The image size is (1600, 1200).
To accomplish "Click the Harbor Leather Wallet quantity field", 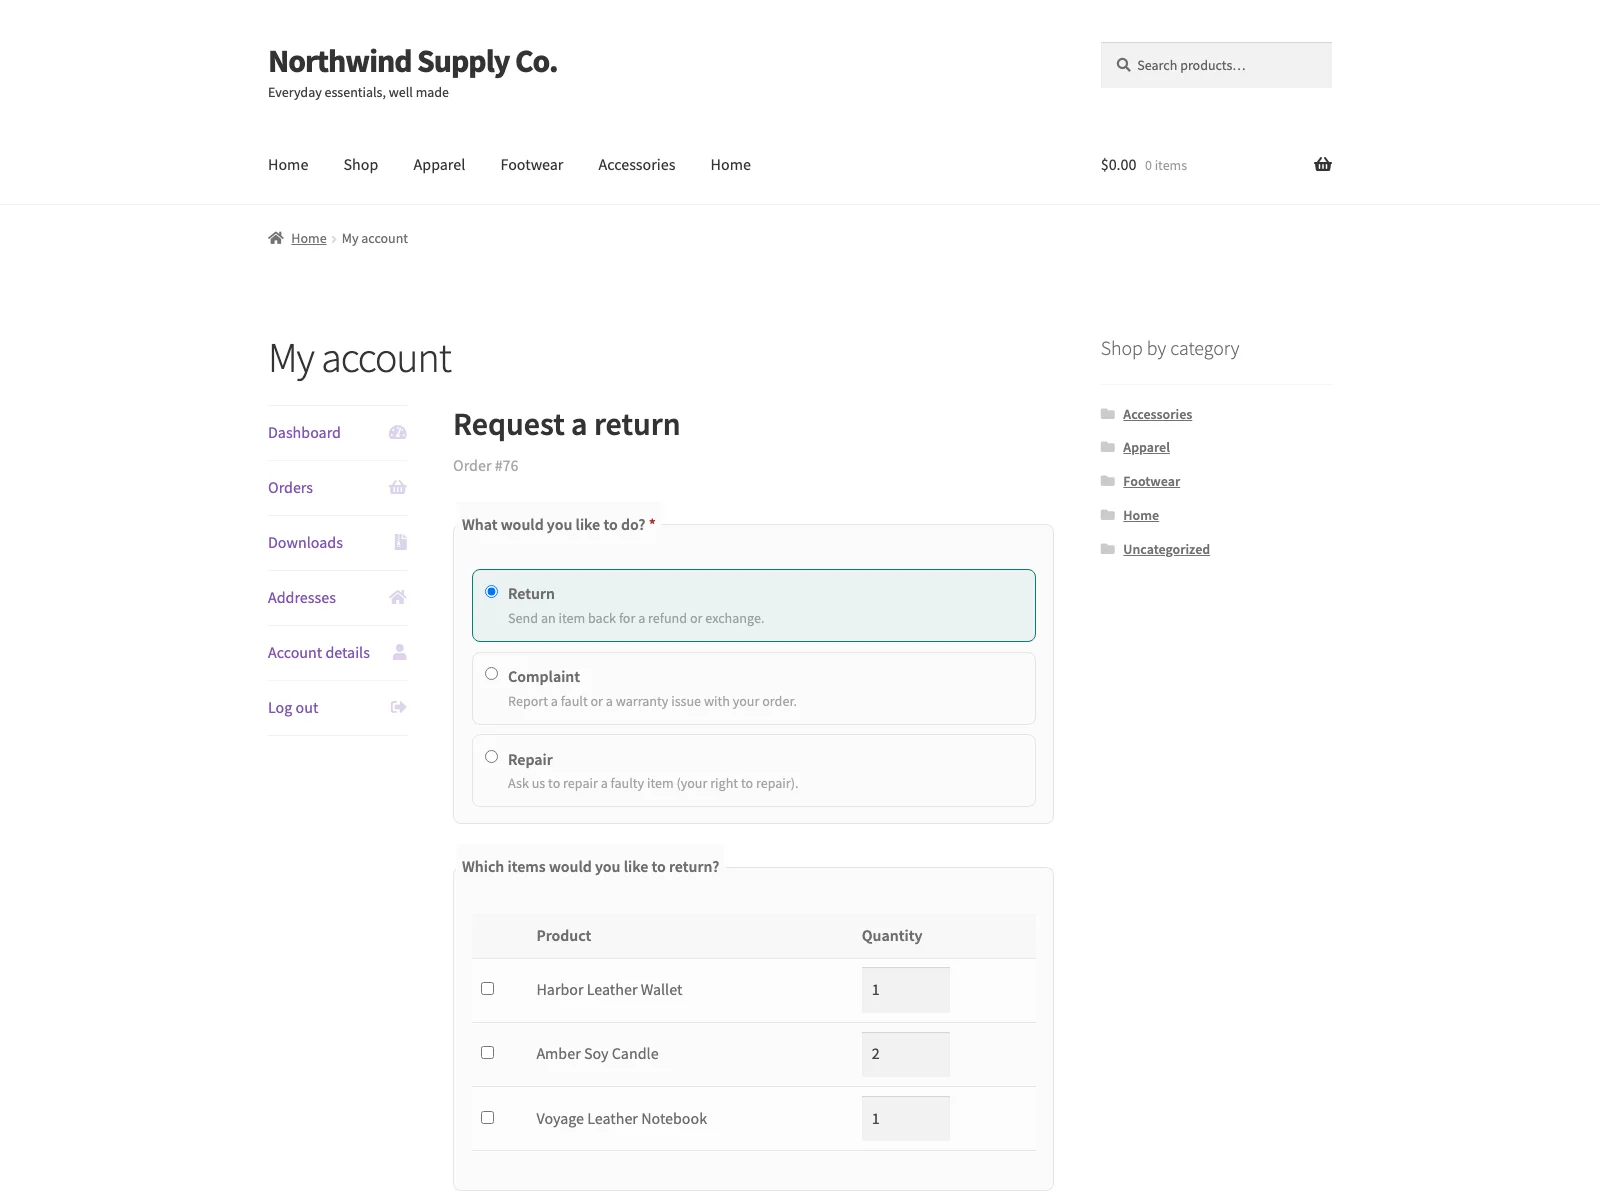I will tap(906, 990).
